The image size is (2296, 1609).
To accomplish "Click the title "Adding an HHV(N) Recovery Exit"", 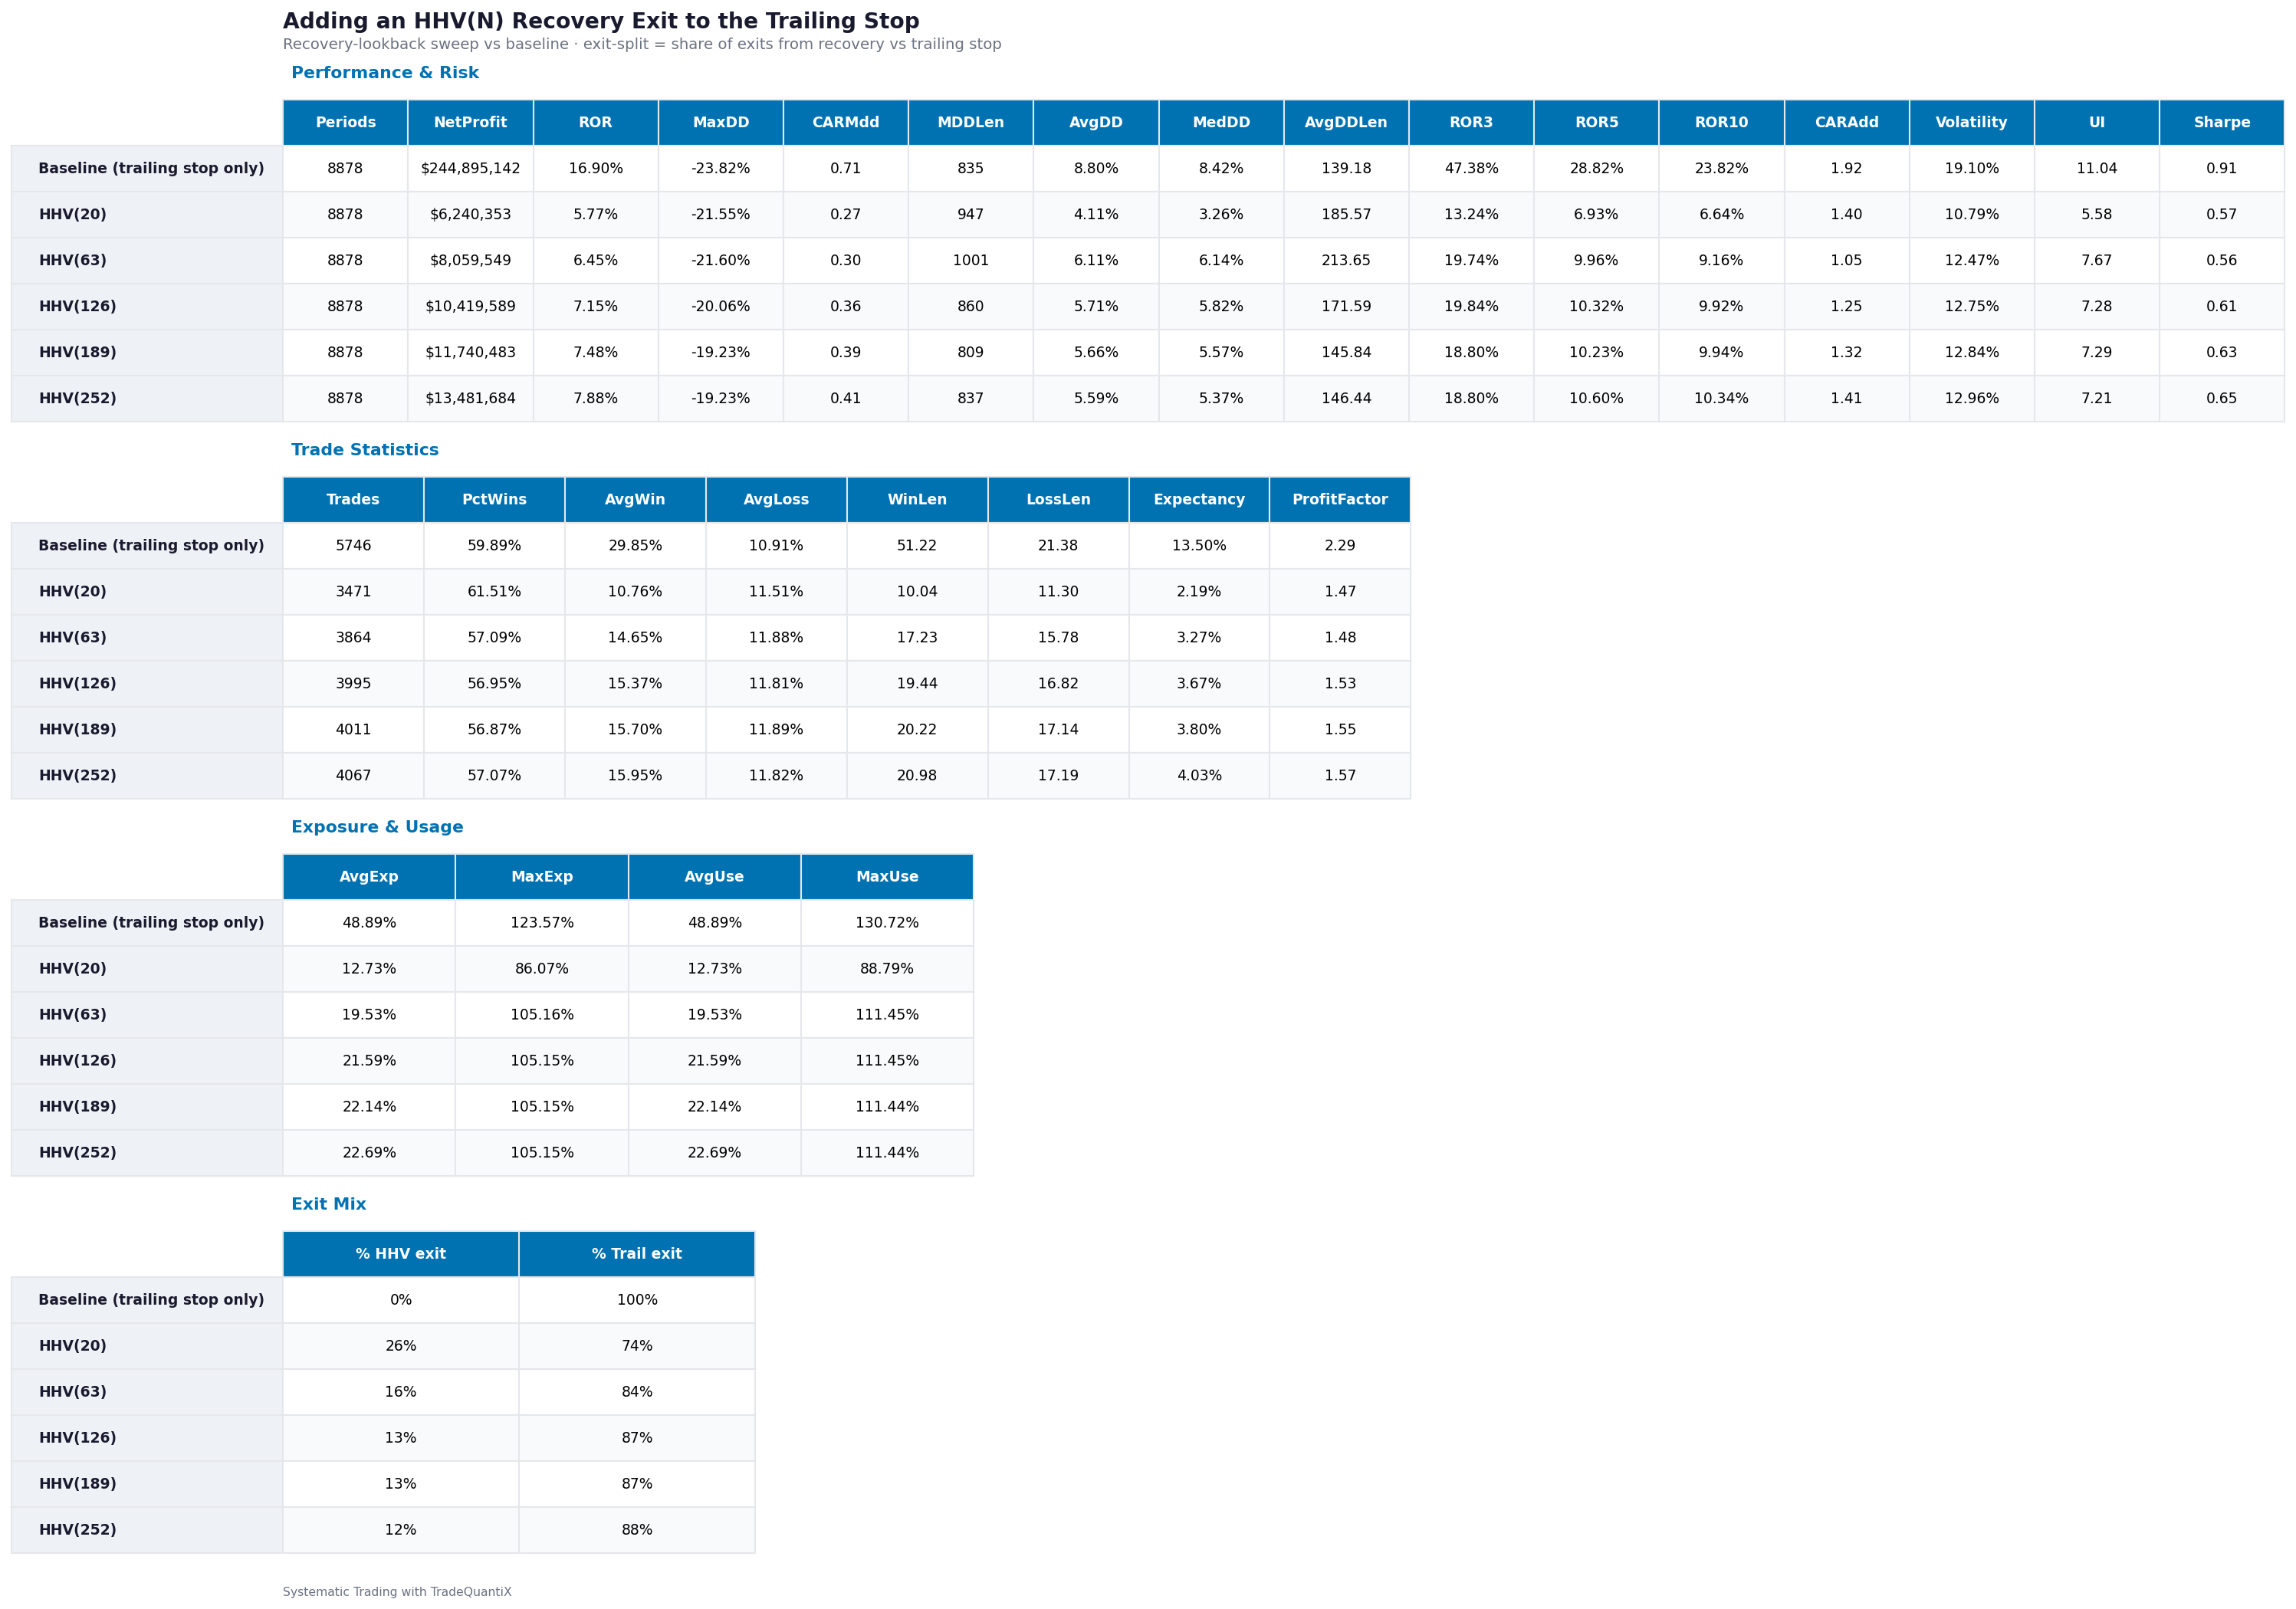I will 601,21.
